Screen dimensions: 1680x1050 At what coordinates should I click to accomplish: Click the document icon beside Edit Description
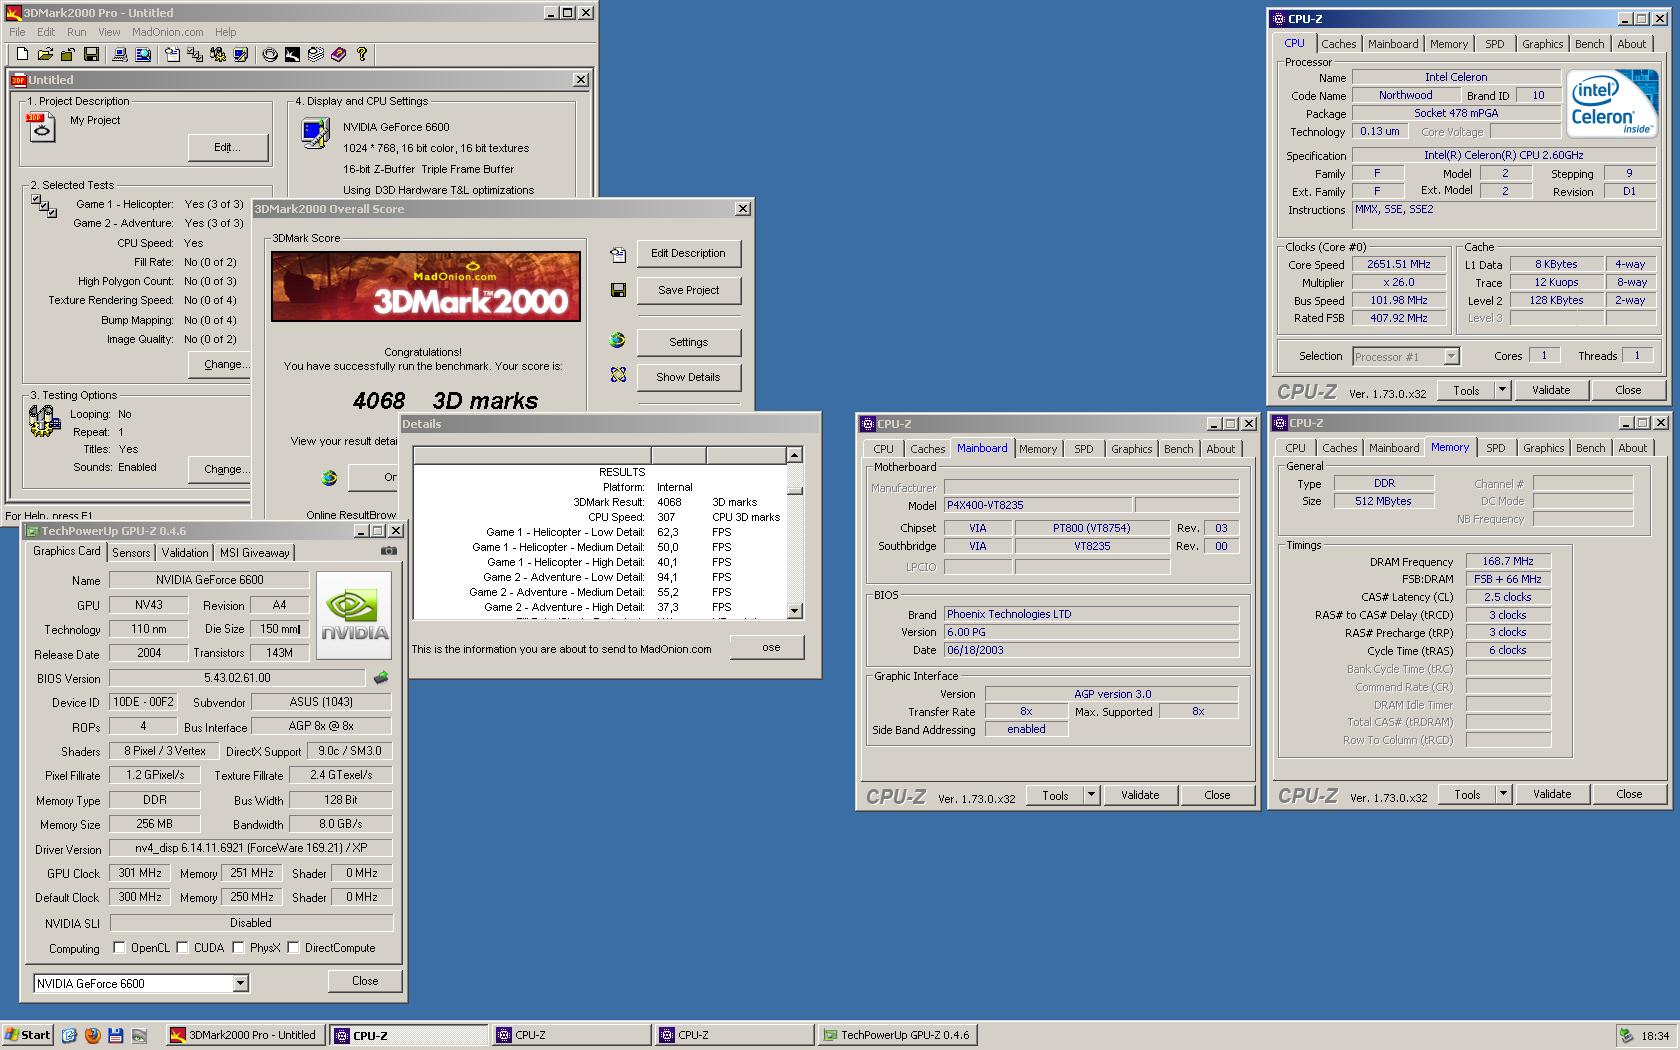[x=618, y=255]
